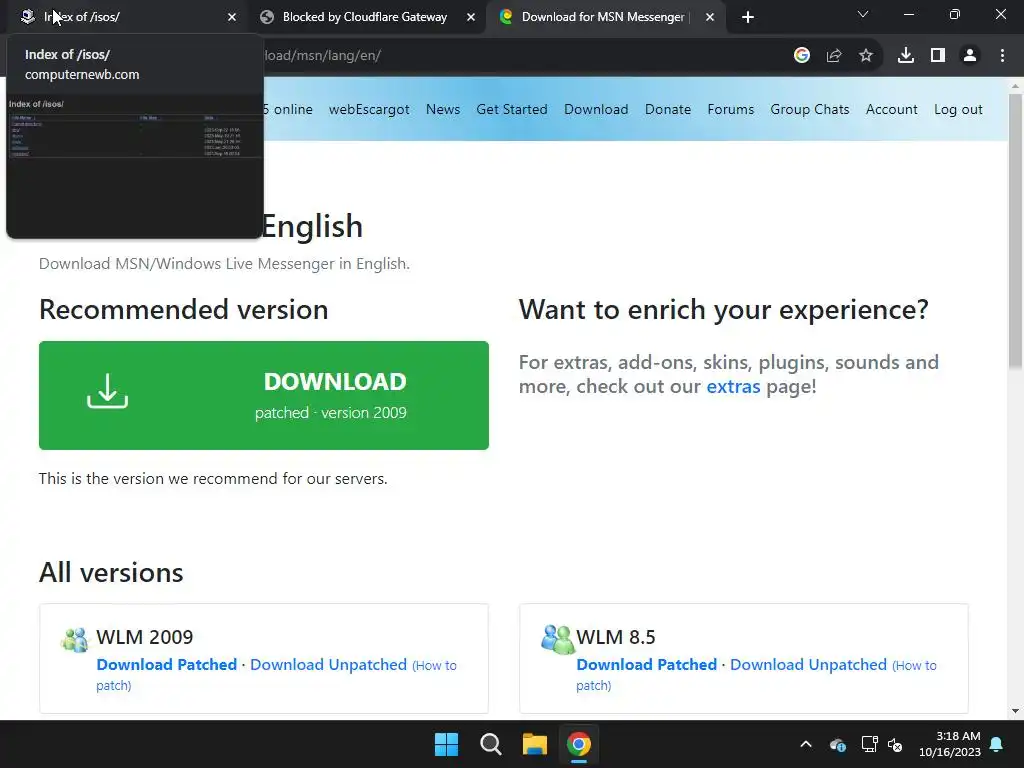Click the scrollbar down arrow

(1016, 711)
